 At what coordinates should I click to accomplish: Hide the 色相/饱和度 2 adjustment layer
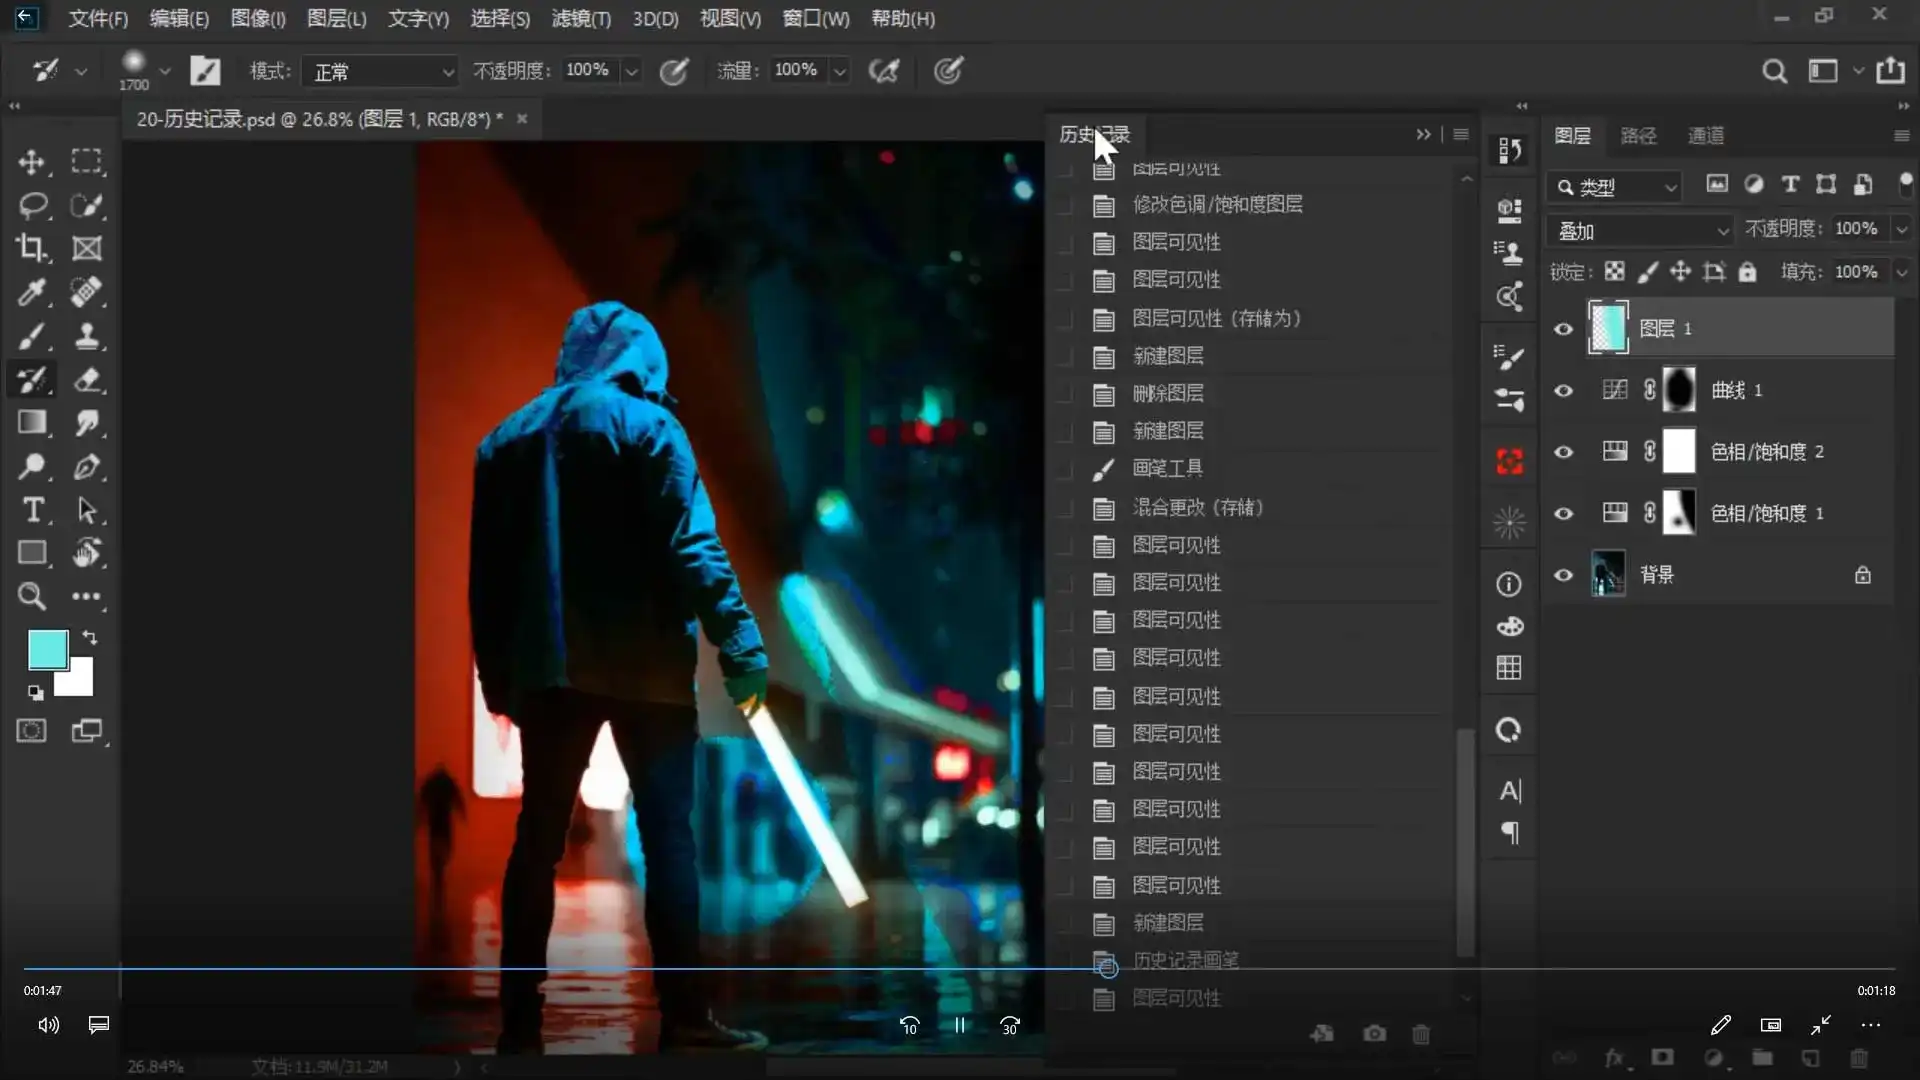pyautogui.click(x=1564, y=452)
